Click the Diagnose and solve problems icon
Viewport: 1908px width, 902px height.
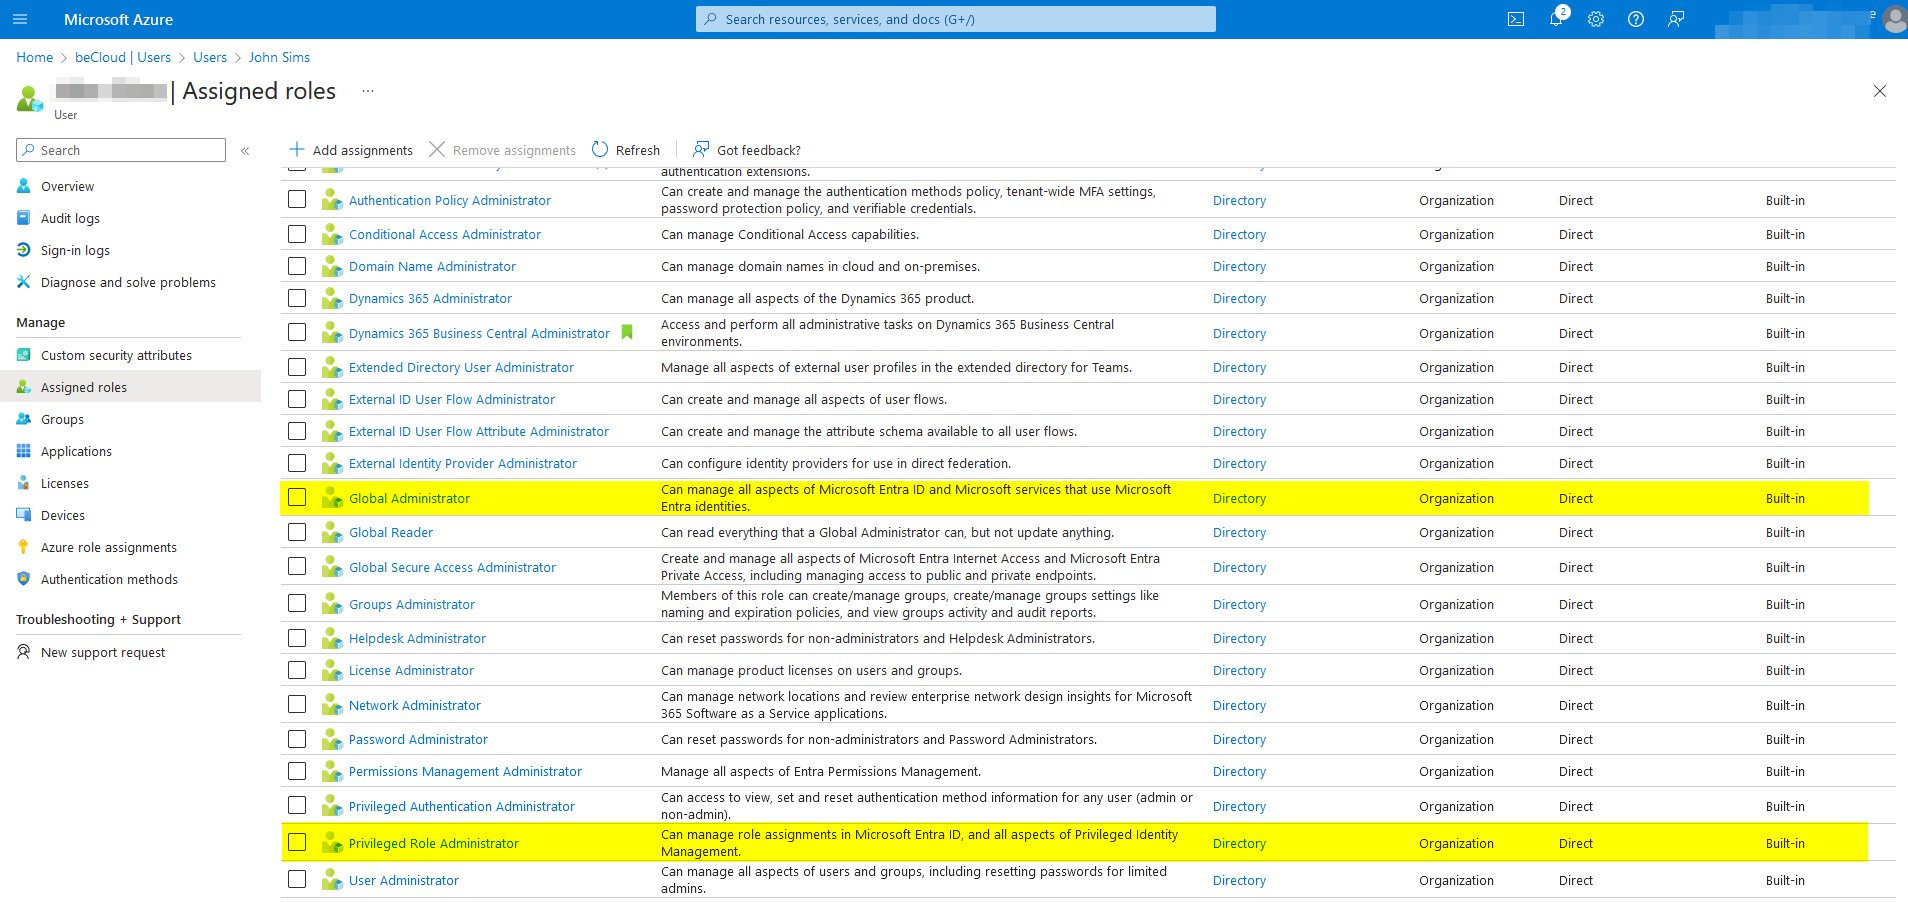pyautogui.click(x=24, y=282)
